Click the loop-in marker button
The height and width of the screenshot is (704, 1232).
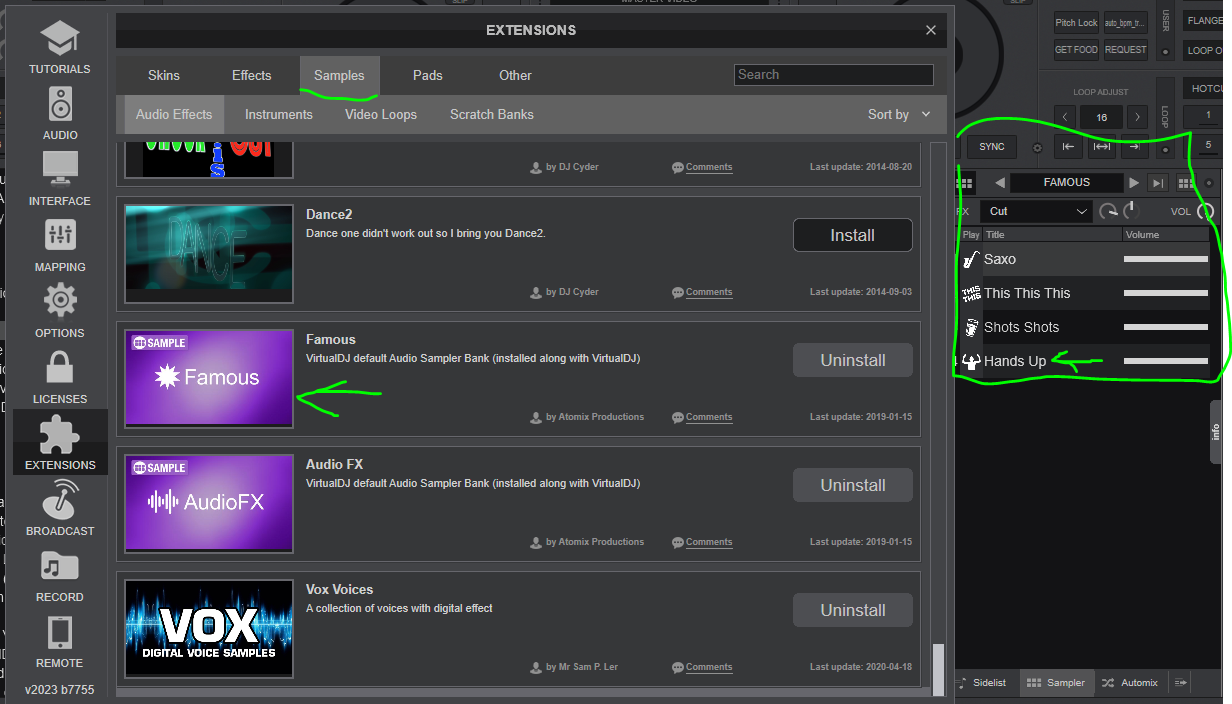click(x=1069, y=147)
